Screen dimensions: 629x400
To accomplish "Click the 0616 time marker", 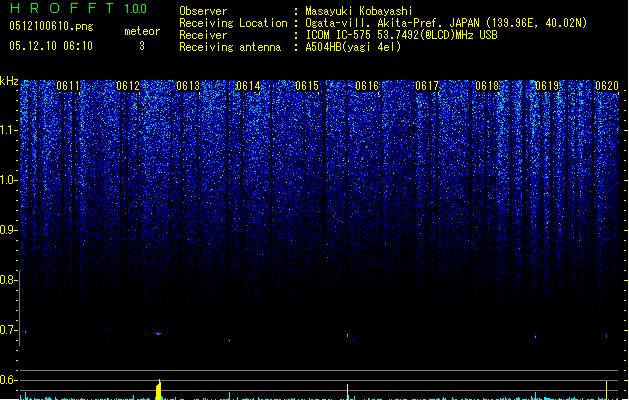I will pos(367,86).
